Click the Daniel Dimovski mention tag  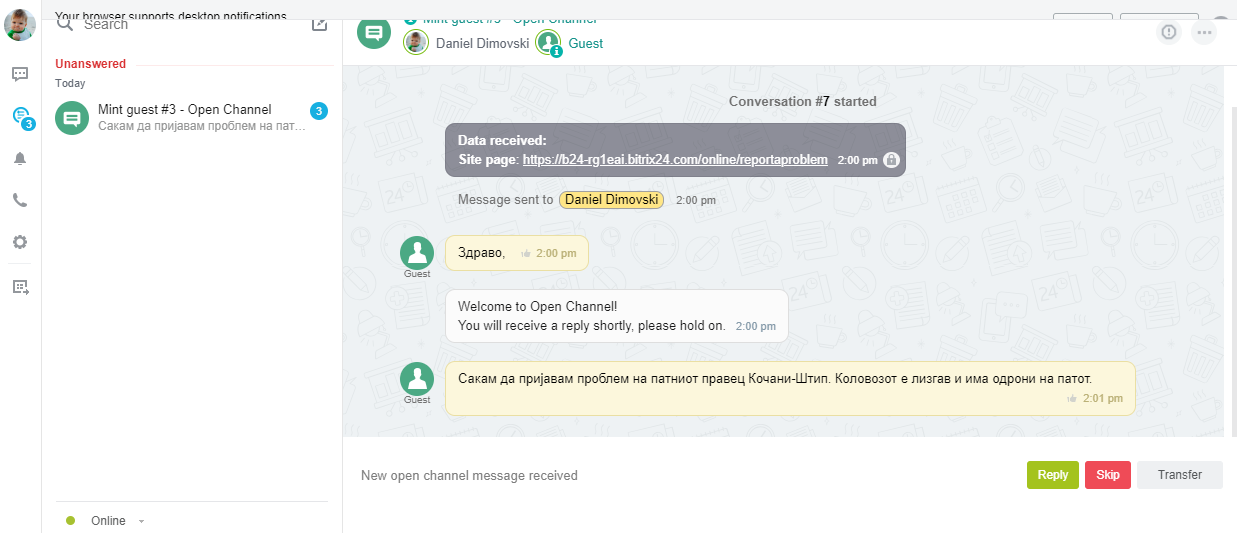(611, 200)
